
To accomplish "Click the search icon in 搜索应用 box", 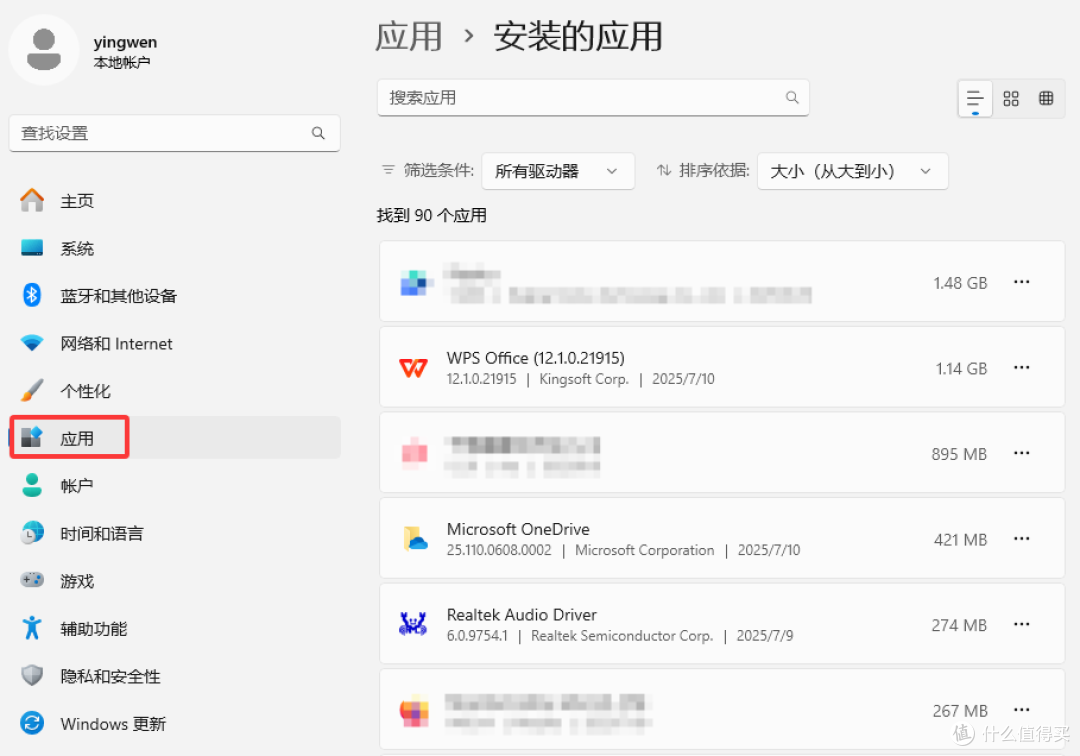I will [x=792, y=98].
